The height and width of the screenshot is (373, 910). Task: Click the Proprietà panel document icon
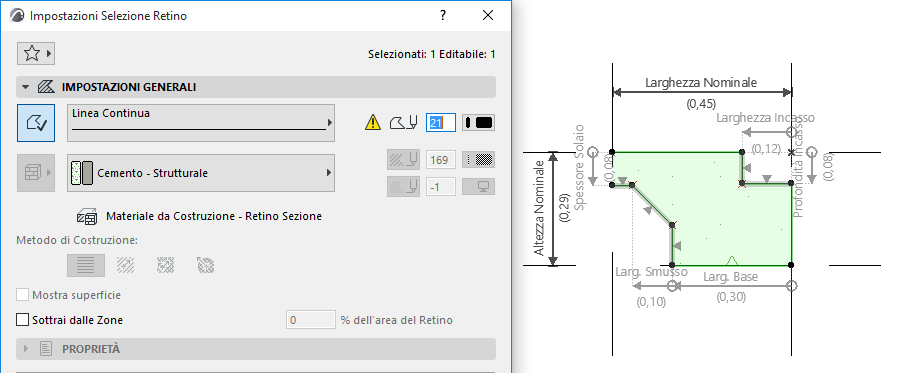coord(46,349)
